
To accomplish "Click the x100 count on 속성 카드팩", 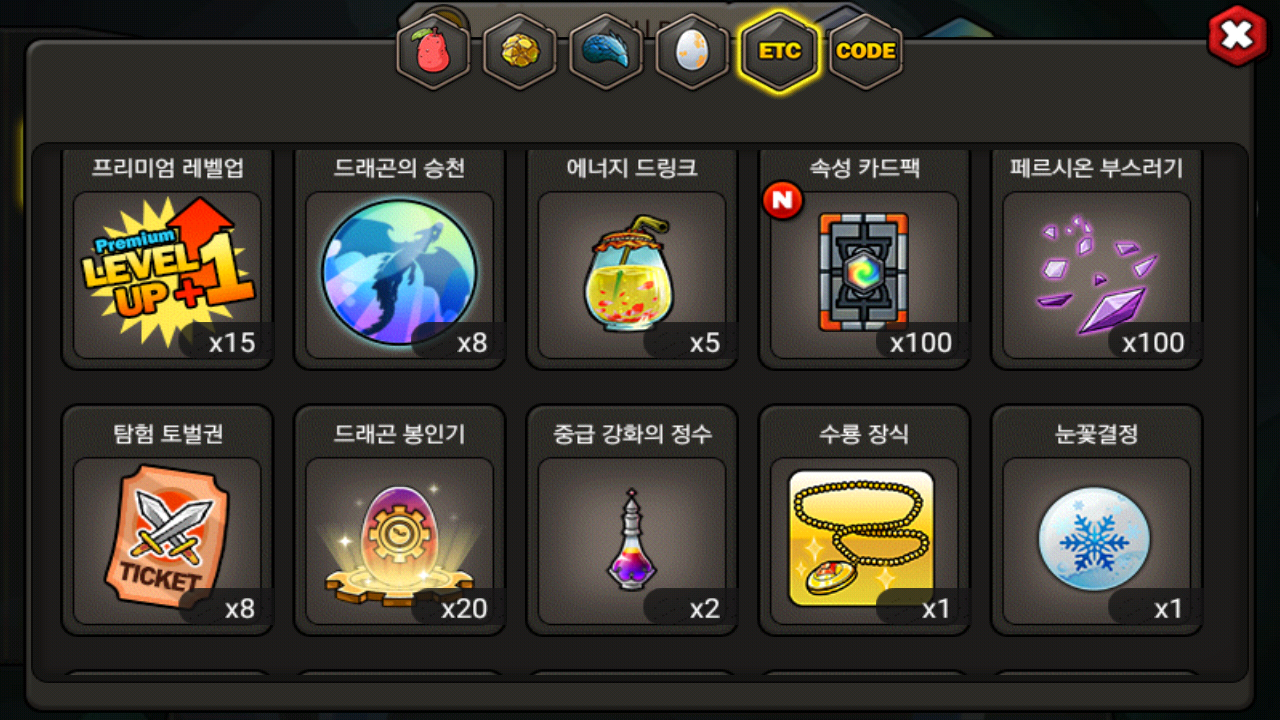I will coord(921,343).
